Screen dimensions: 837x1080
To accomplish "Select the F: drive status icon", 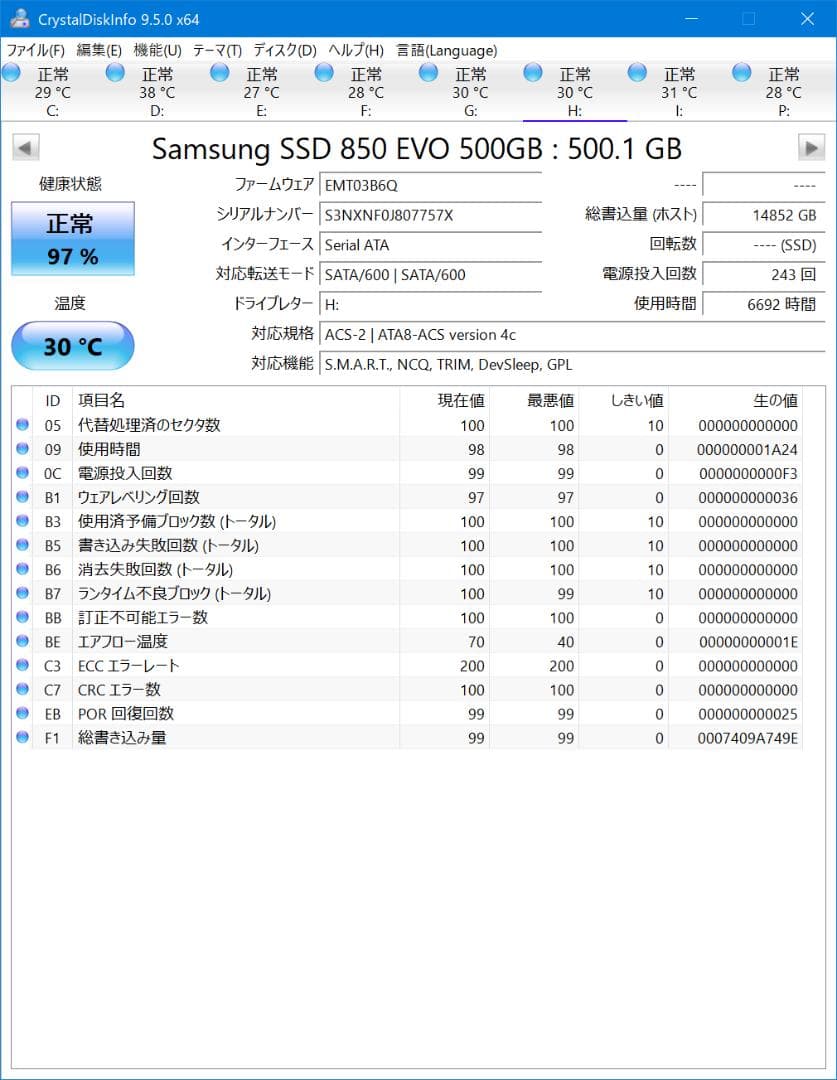I will pyautogui.click(x=324, y=72).
